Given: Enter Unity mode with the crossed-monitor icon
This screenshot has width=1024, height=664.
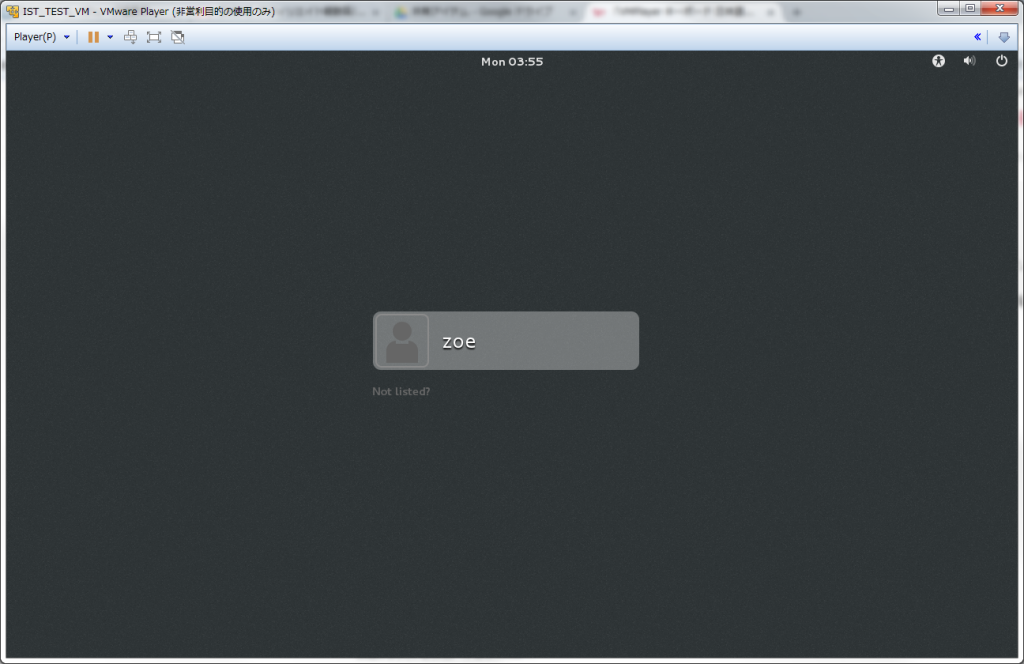Looking at the screenshot, I should pos(177,37).
